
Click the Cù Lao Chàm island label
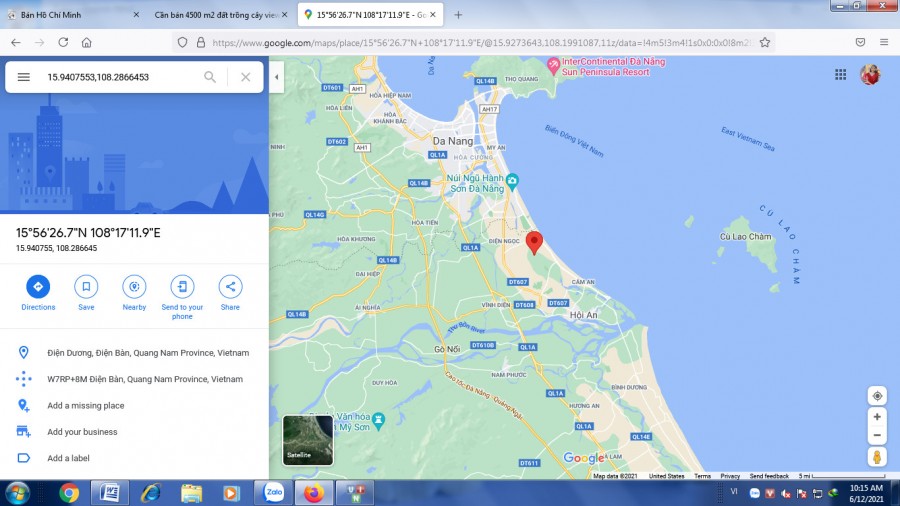pos(746,236)
